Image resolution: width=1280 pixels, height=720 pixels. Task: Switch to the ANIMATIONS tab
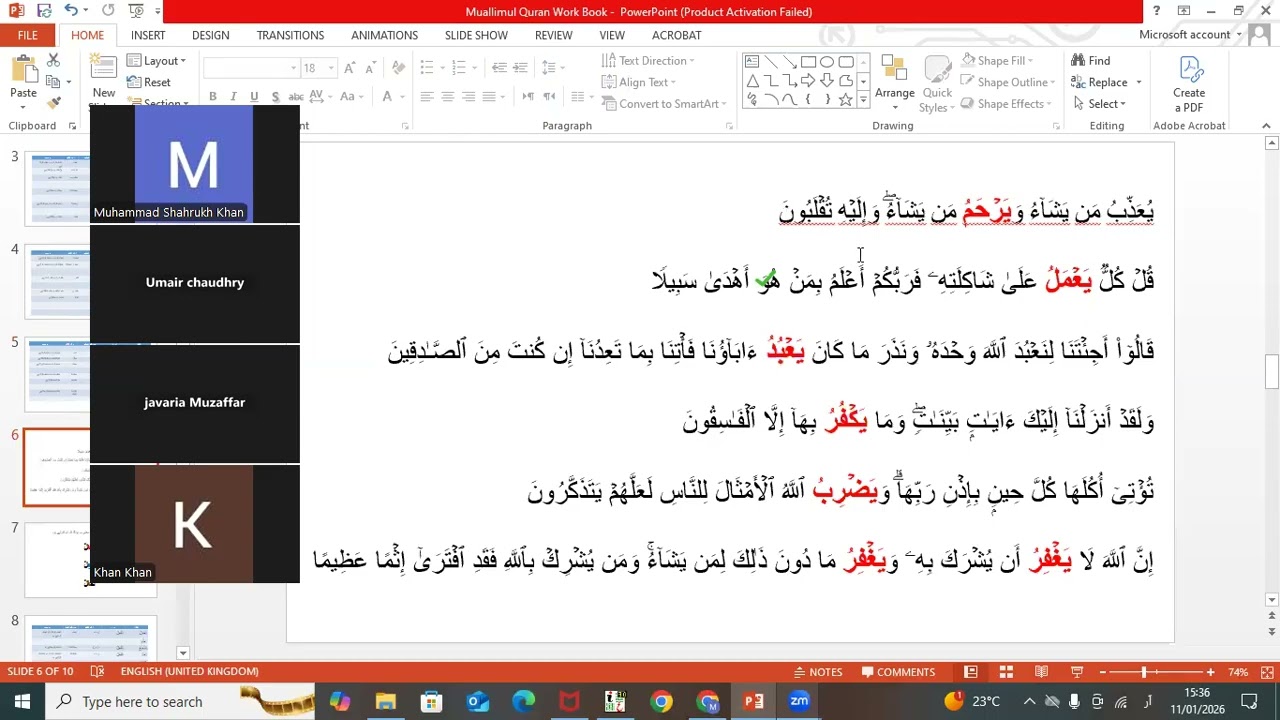tap(384, 35)
